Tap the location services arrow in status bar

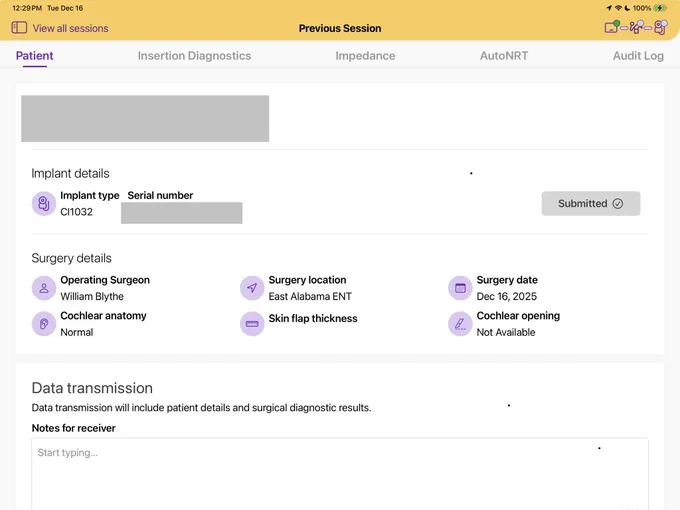(x=609, y=8)
